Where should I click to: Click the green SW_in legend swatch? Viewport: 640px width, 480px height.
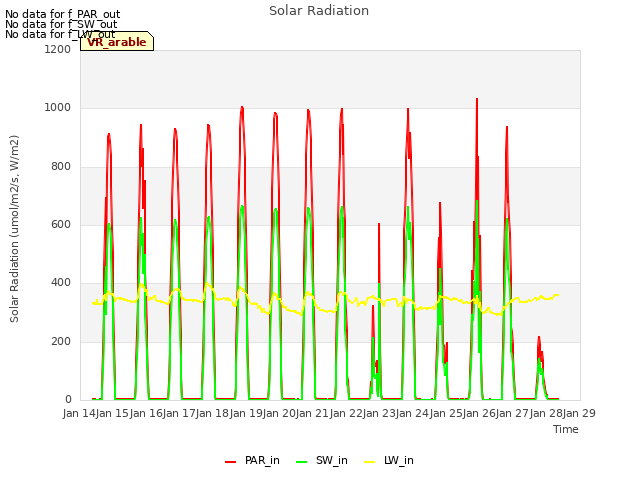[302, 462]
